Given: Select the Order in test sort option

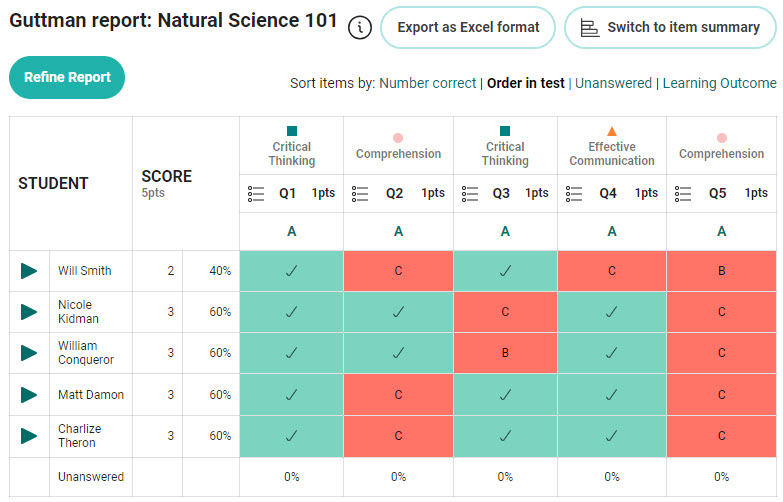Looking at the screenshot, I should coord(525,84).
